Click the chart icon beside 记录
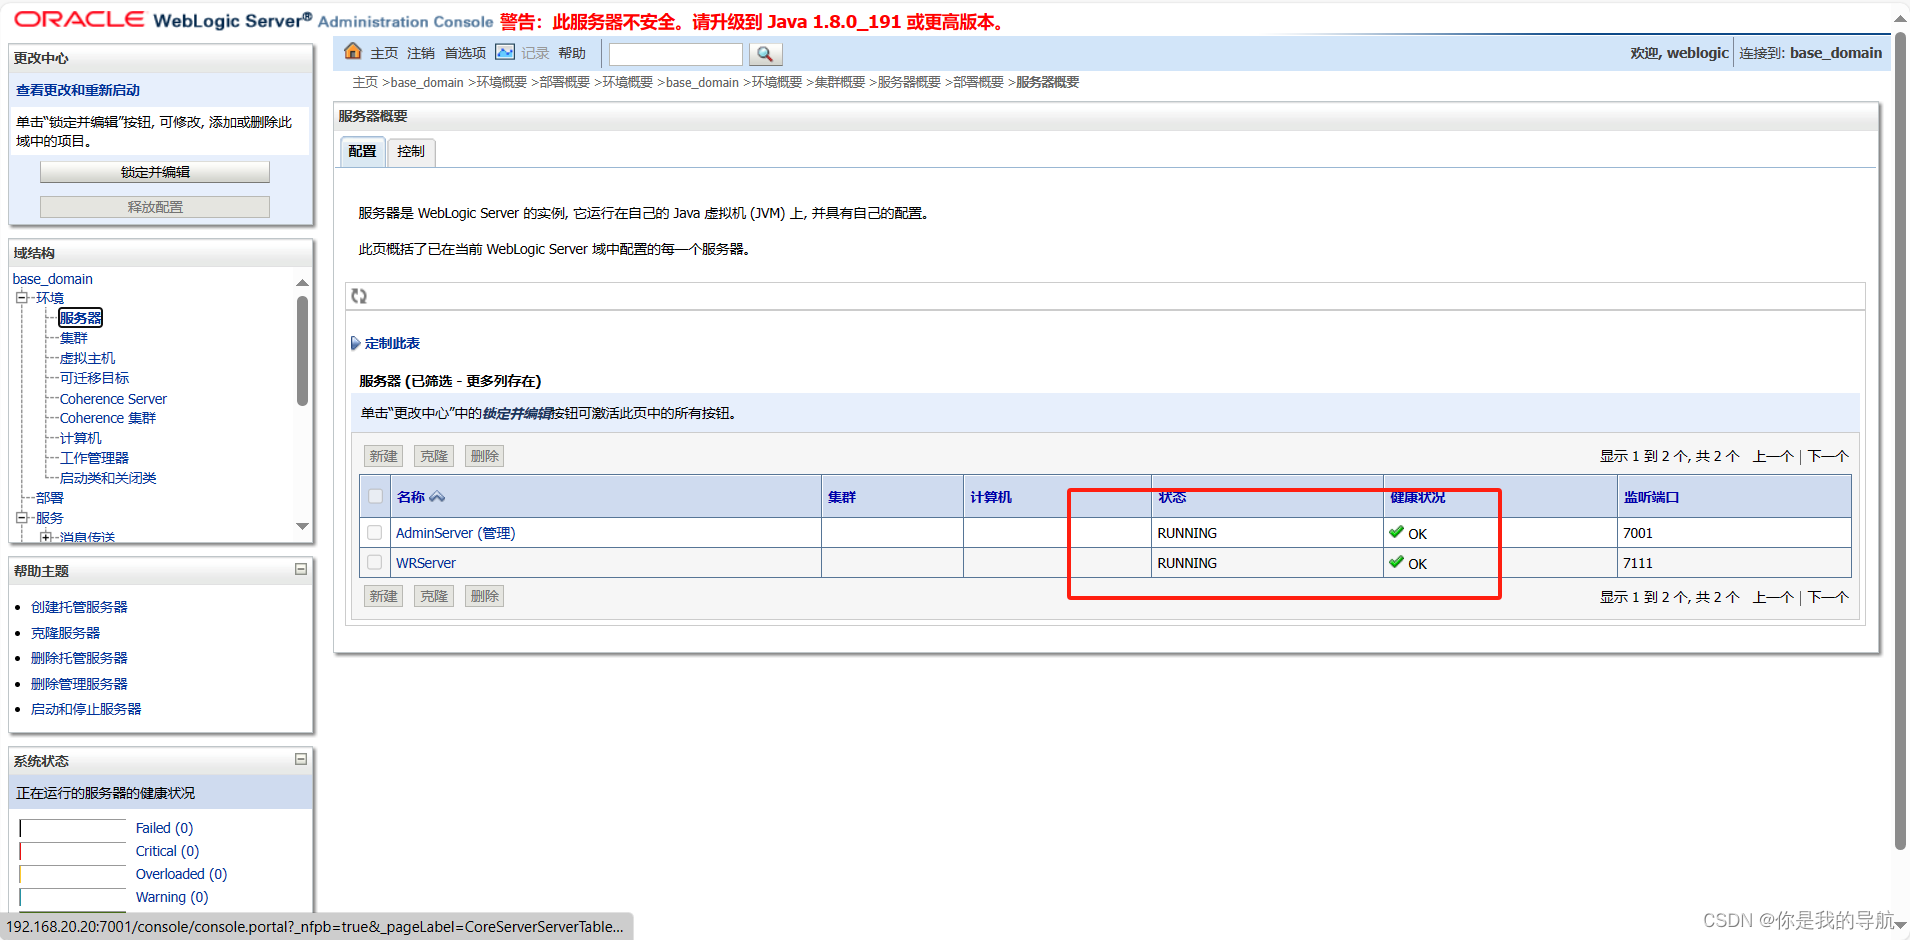The height and width of the screenshot is (940, 1910). coord(505,51)
